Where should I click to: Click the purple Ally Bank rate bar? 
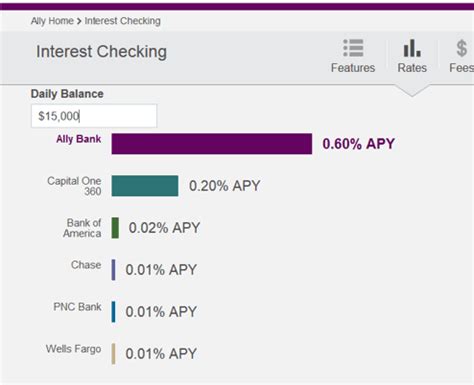212,144
